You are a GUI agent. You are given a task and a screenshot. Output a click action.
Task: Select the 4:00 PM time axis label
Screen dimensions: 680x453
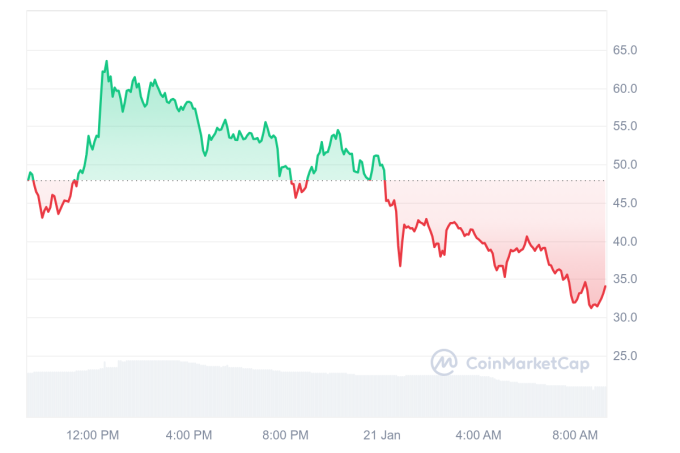(x=189, y=435)
